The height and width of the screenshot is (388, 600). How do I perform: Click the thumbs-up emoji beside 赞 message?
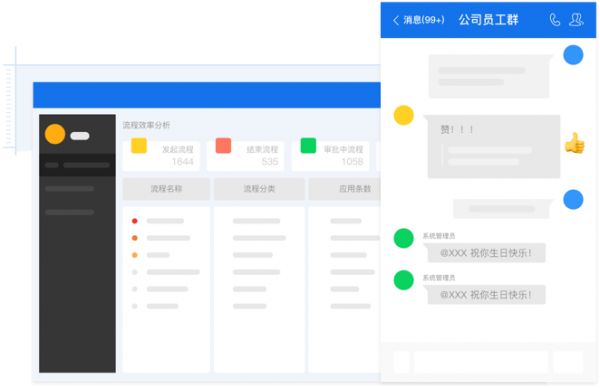click(574, 143)
